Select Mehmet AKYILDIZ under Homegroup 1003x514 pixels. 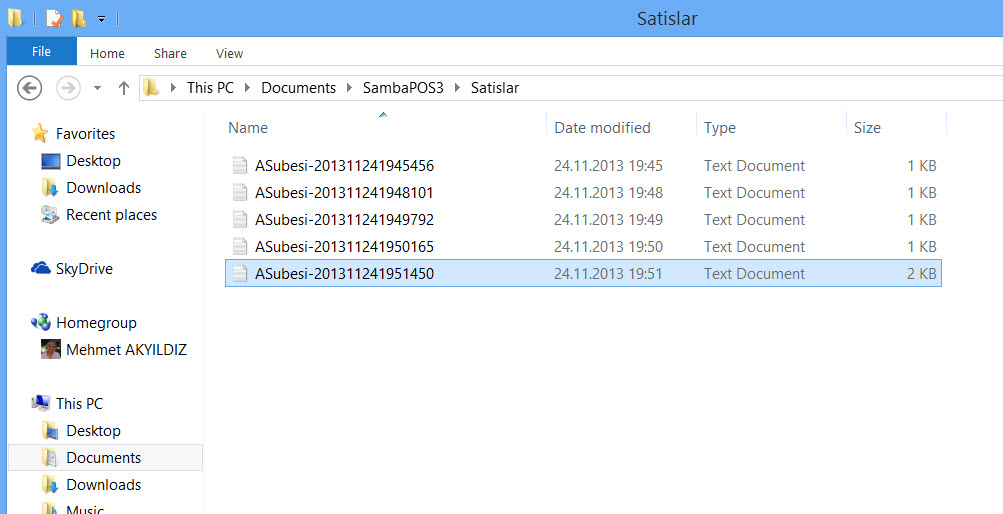126,350
